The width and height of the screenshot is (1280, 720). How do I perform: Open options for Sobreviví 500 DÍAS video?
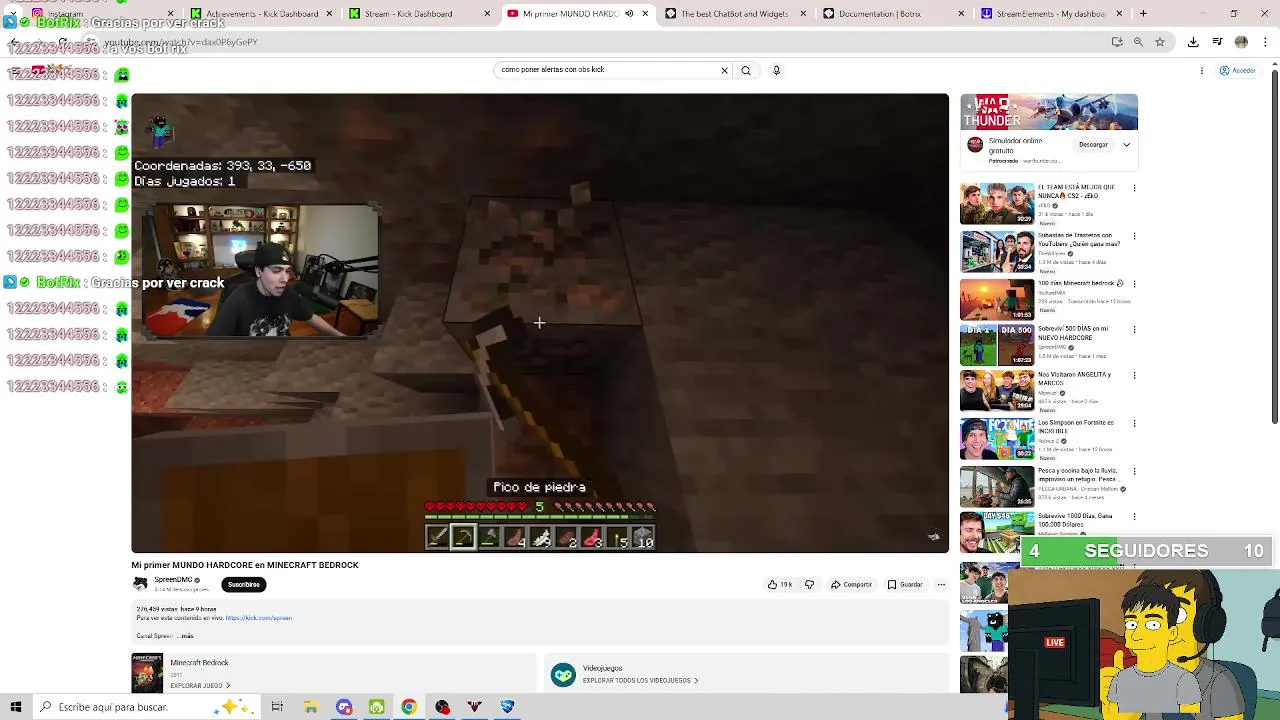click(x=1134, y=329)
